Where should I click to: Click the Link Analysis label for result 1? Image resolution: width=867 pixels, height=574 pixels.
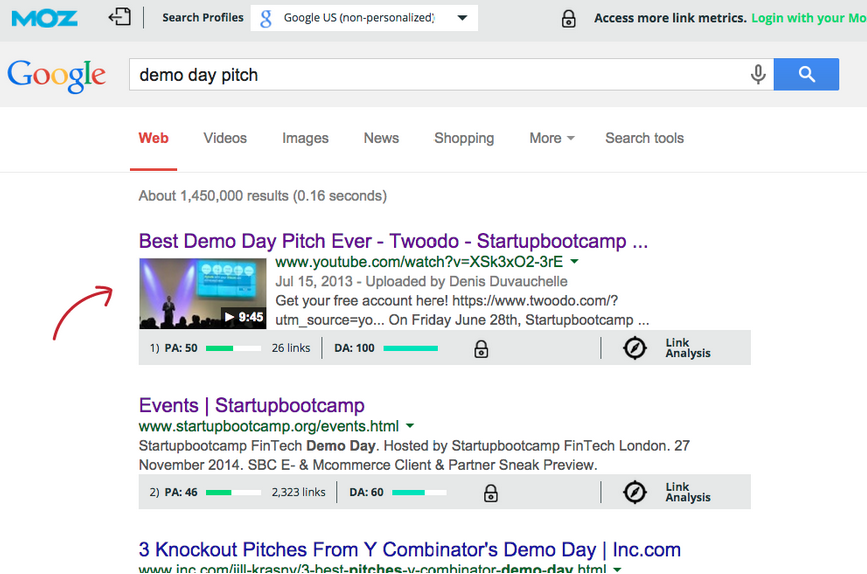tap(688, 348)
